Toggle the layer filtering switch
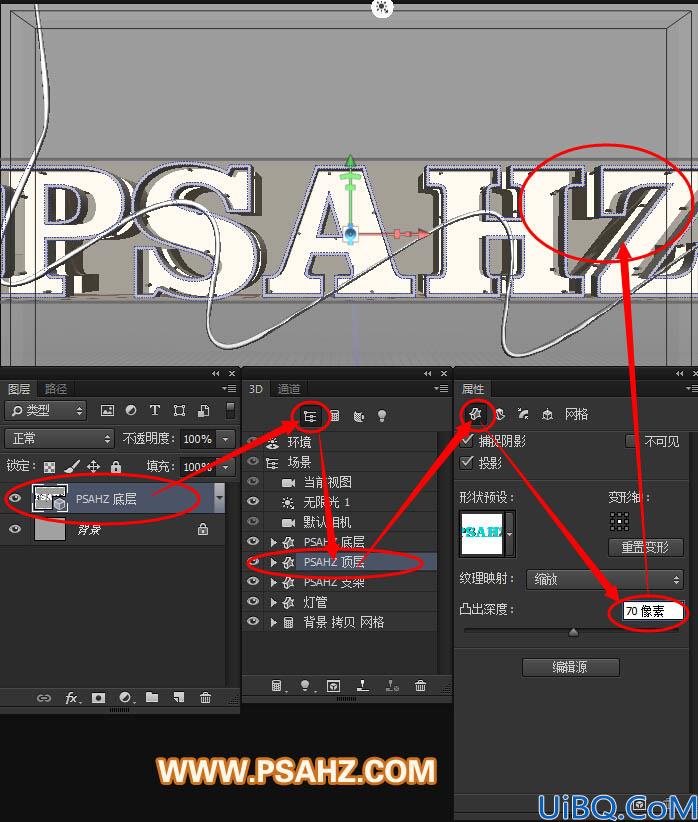The width and height of the screenshot is (698, 822). pyautogui.click(x=230, y=410)
